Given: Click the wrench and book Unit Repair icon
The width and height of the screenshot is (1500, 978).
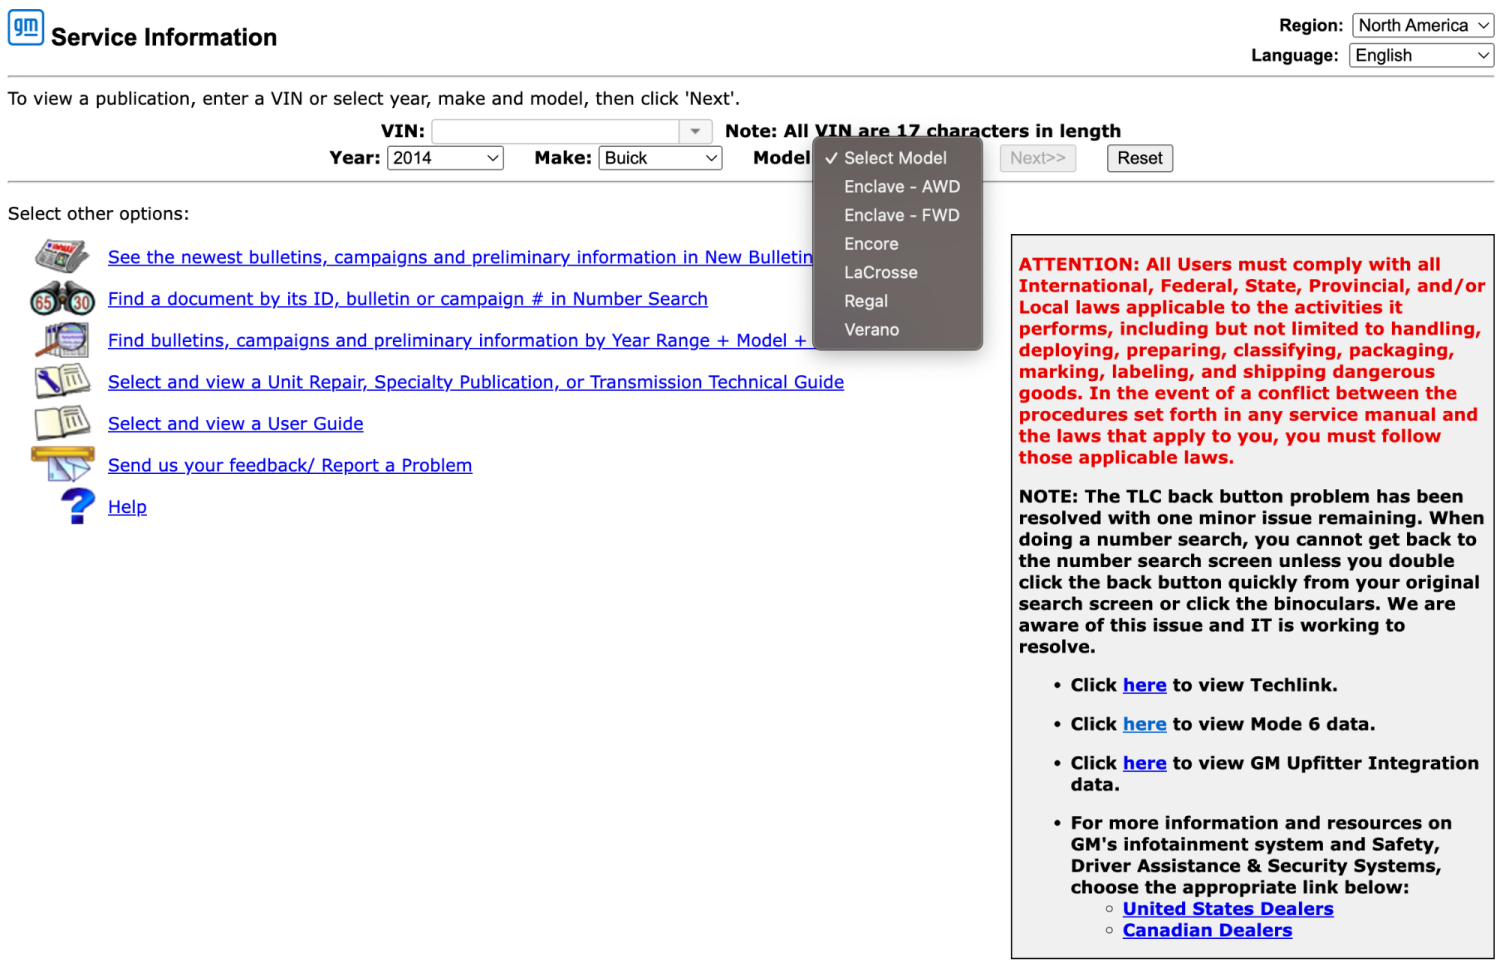Looking at the screenshot, I should [62, 381].
